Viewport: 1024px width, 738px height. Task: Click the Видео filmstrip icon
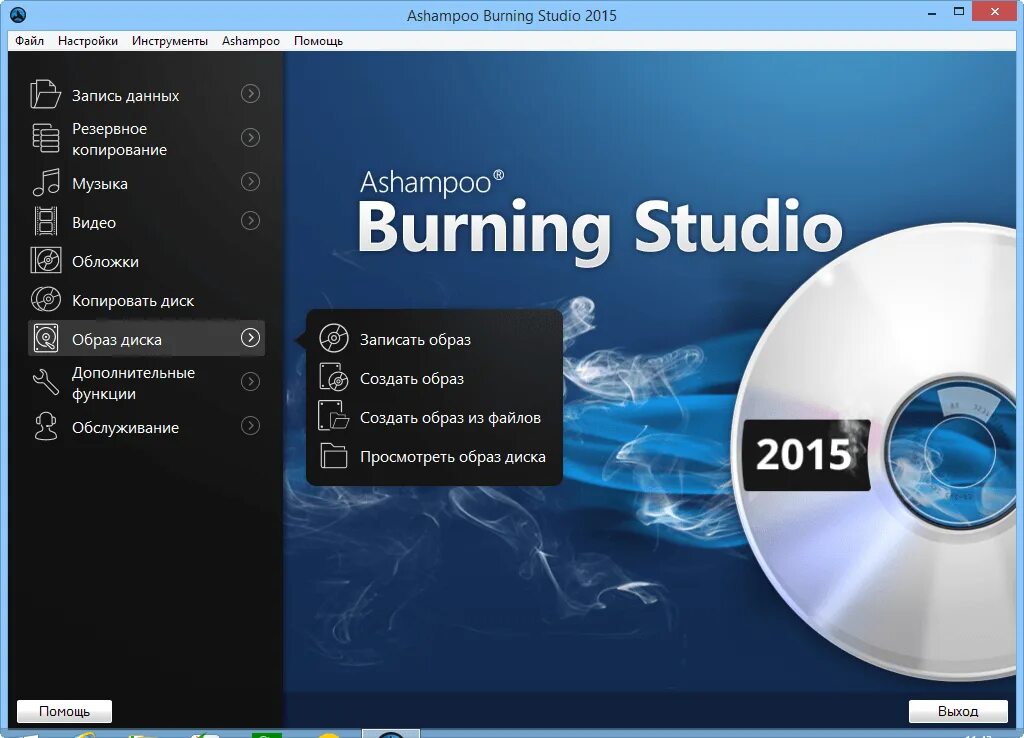point(46,221)
